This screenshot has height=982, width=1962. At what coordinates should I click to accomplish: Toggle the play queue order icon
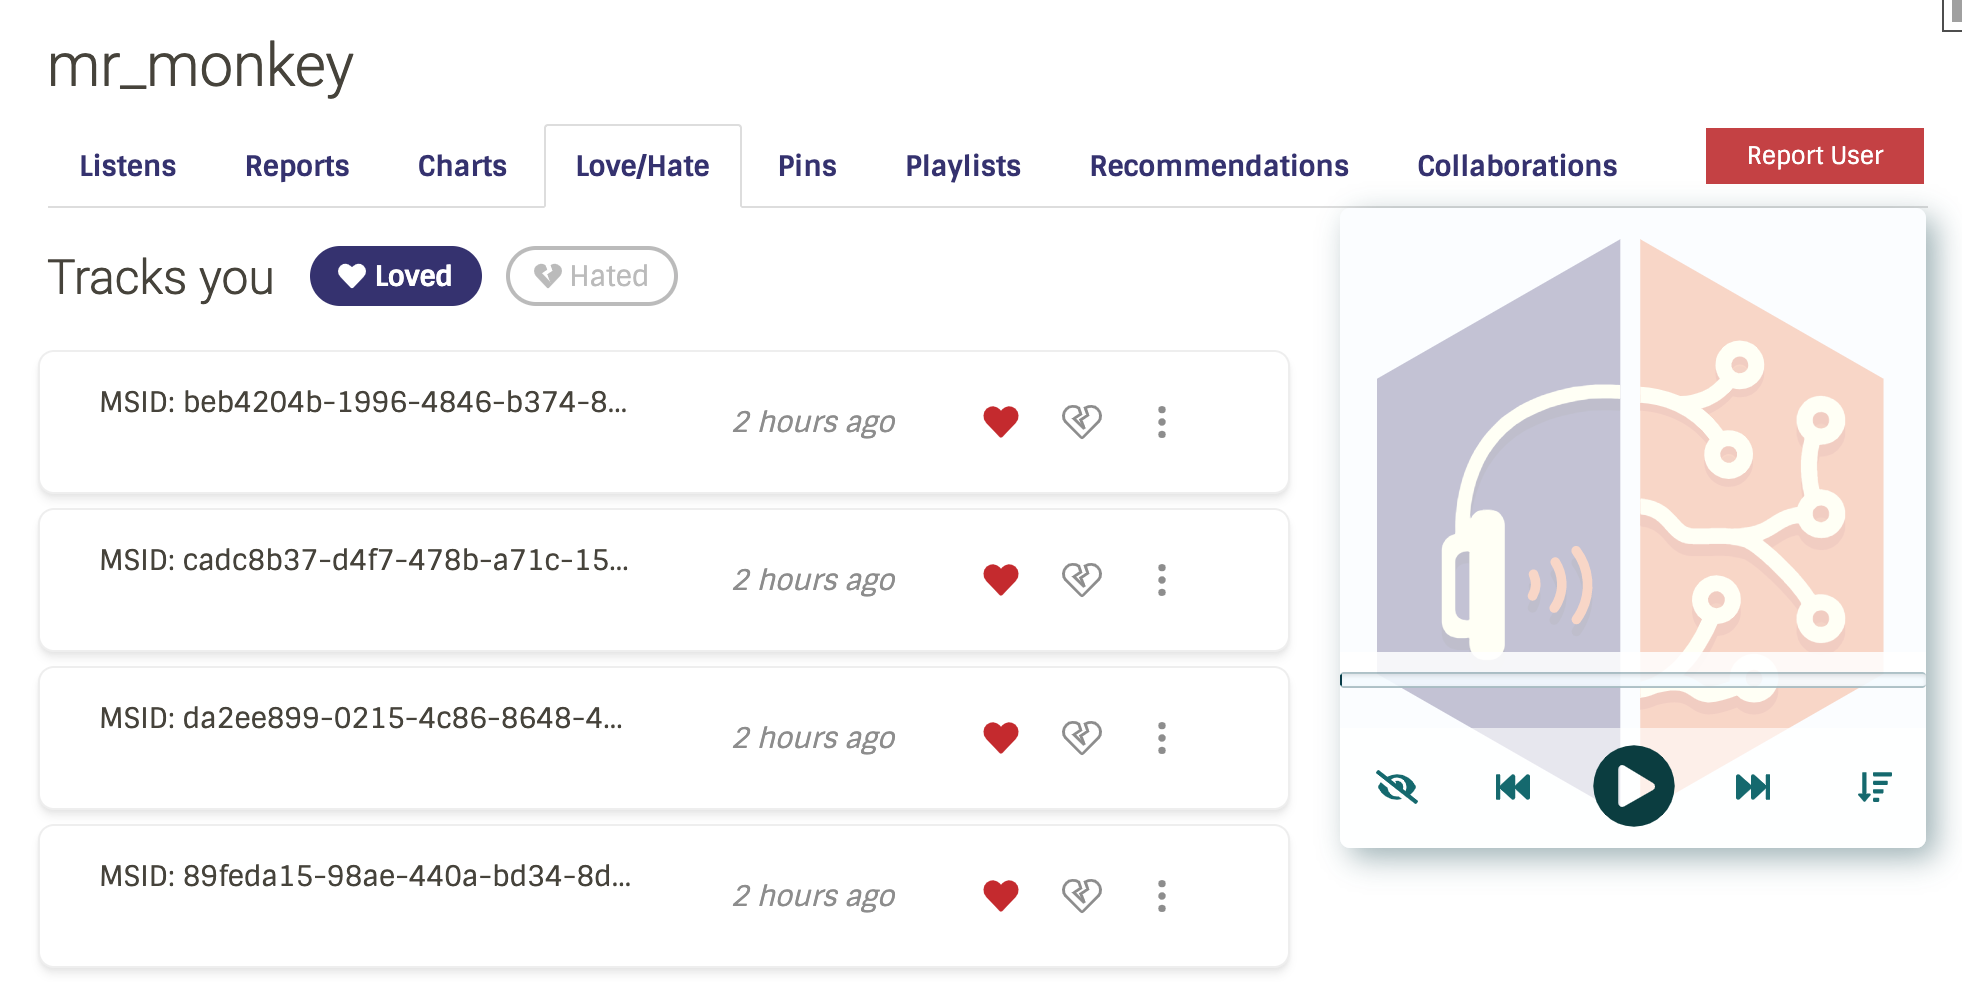pyautogui.click(x=1874, y=787)
